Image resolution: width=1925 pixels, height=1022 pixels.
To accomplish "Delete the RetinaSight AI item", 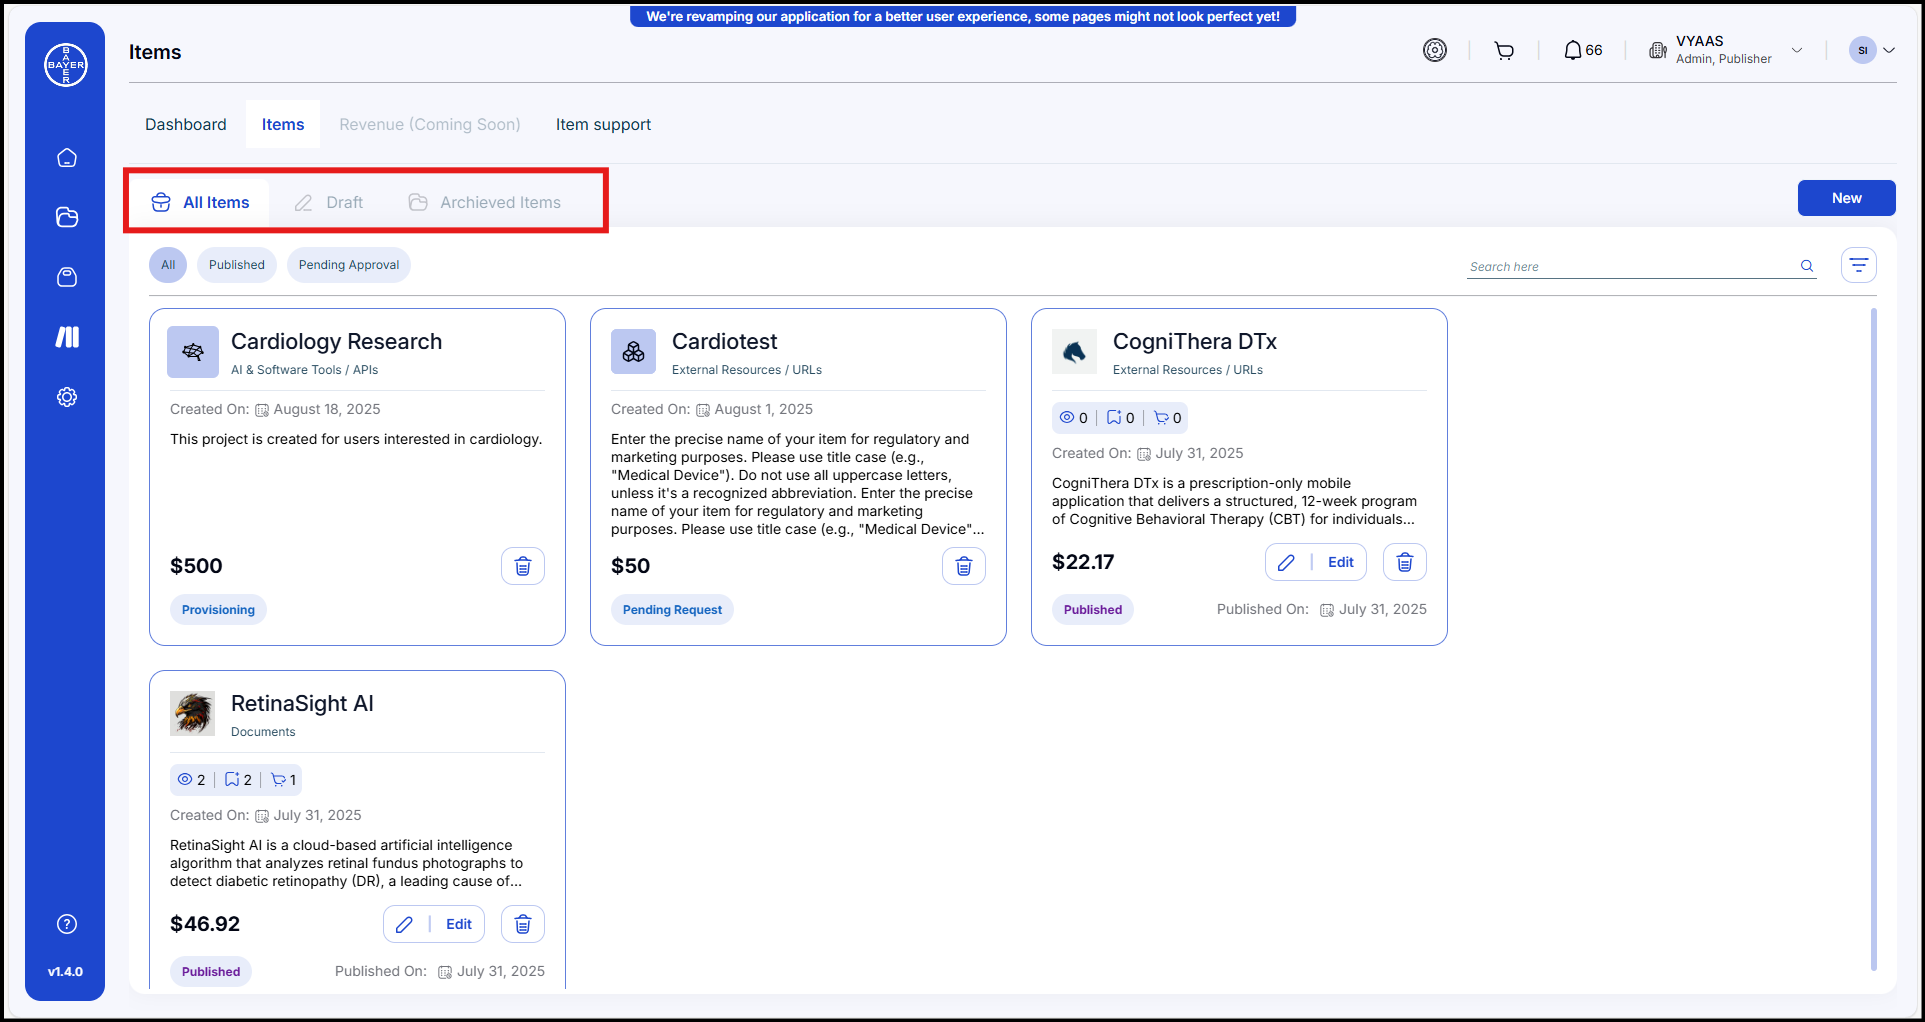I will point(523,924).
